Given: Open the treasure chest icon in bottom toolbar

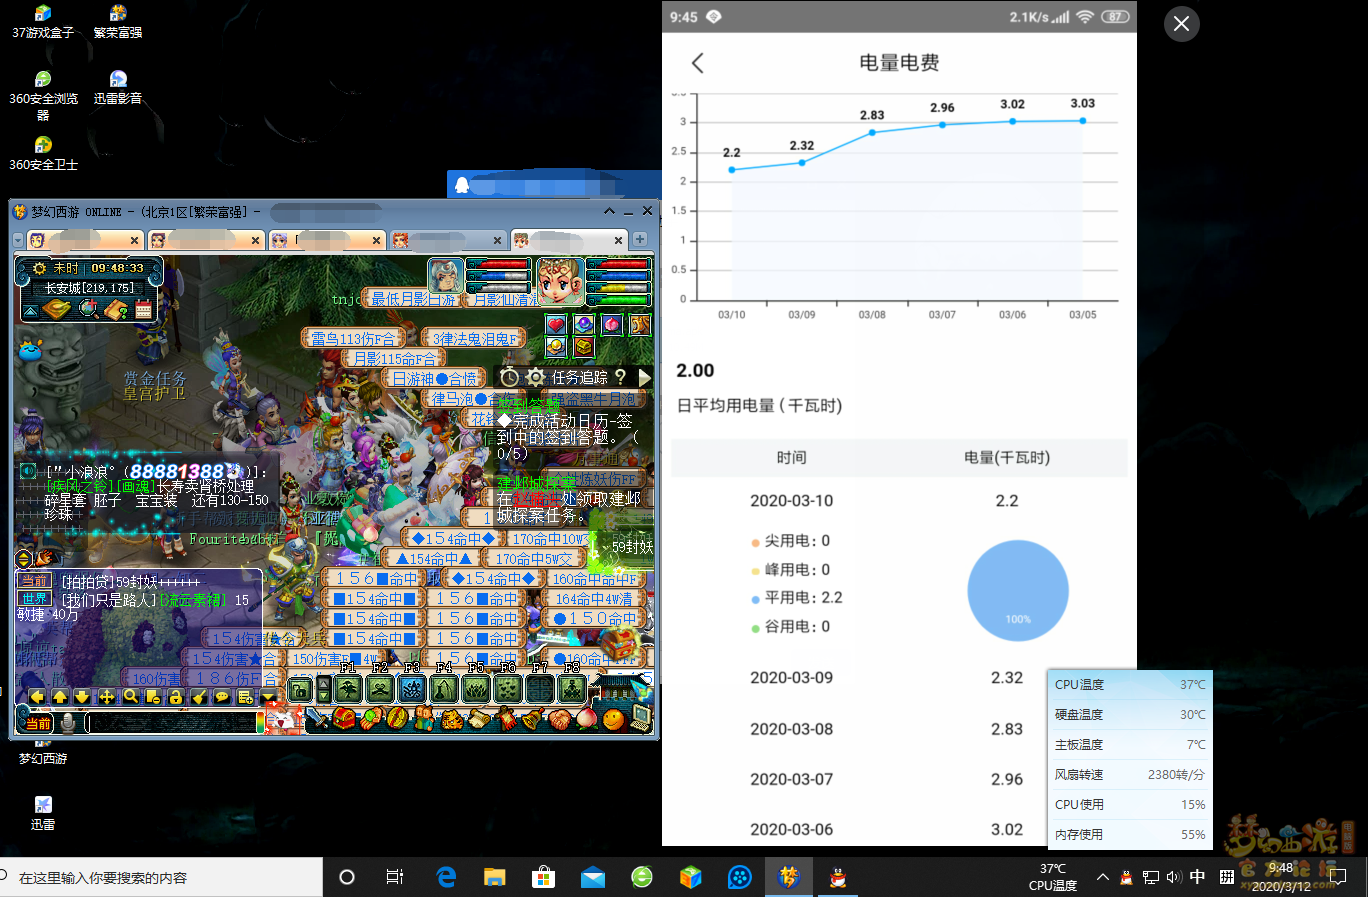Looking at the screenshot, I should (x=344, y=719).
